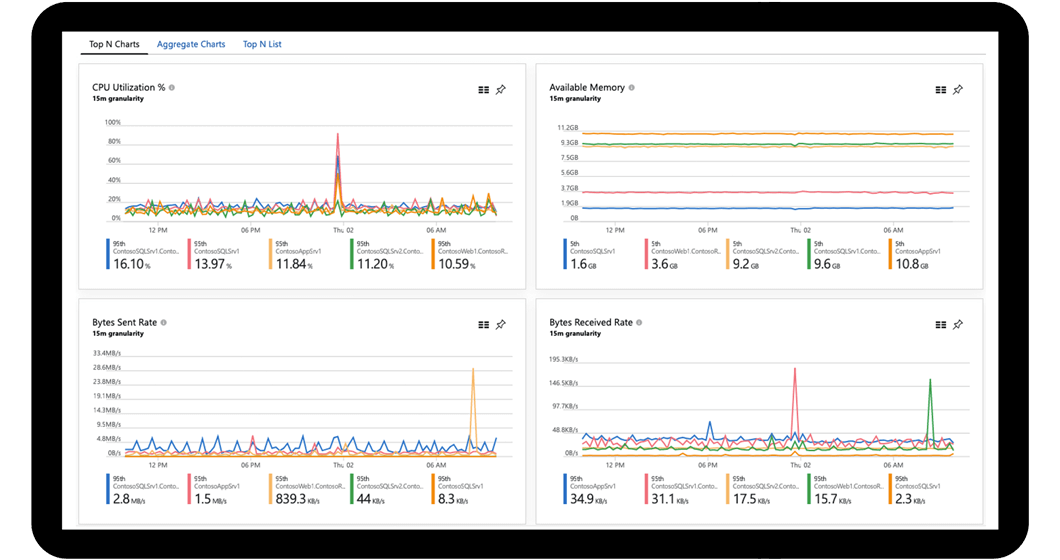Click the green bytes received spike peak
Image resolution: width=1060 pixels, height=560 pixels.
[x=930, y=380]
